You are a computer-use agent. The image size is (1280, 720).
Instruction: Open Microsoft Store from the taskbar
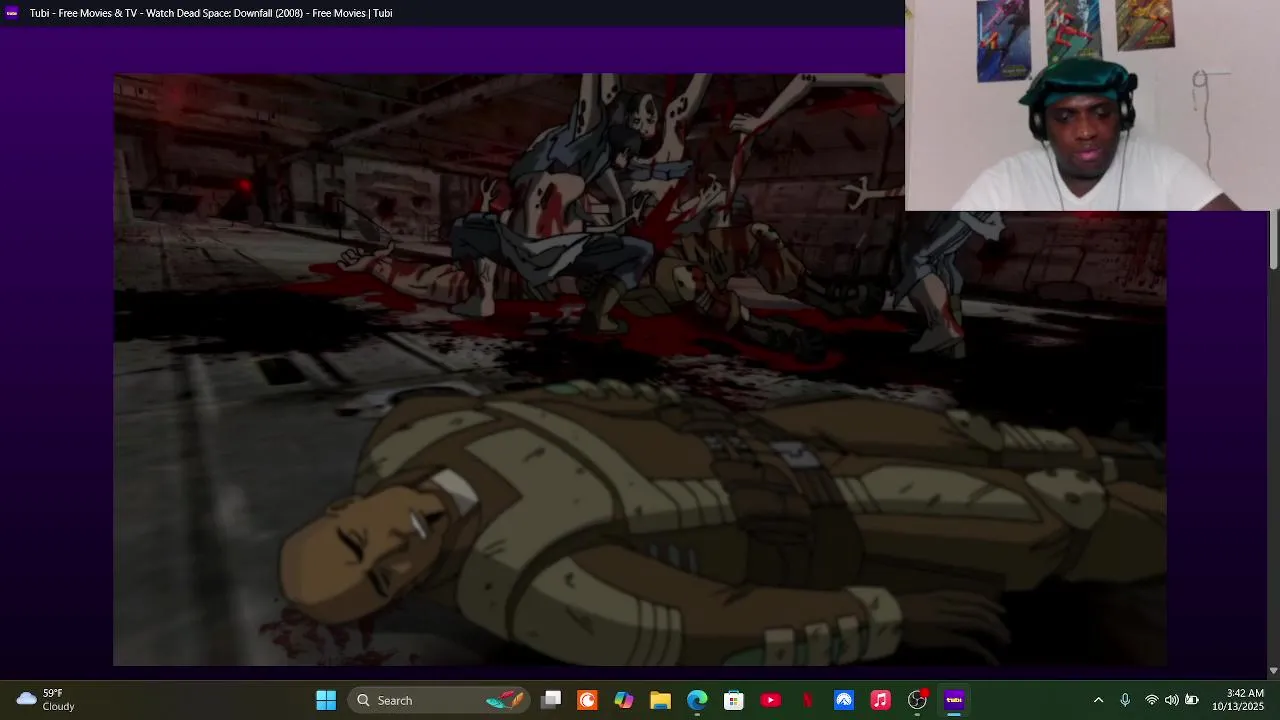coord(734,700)
